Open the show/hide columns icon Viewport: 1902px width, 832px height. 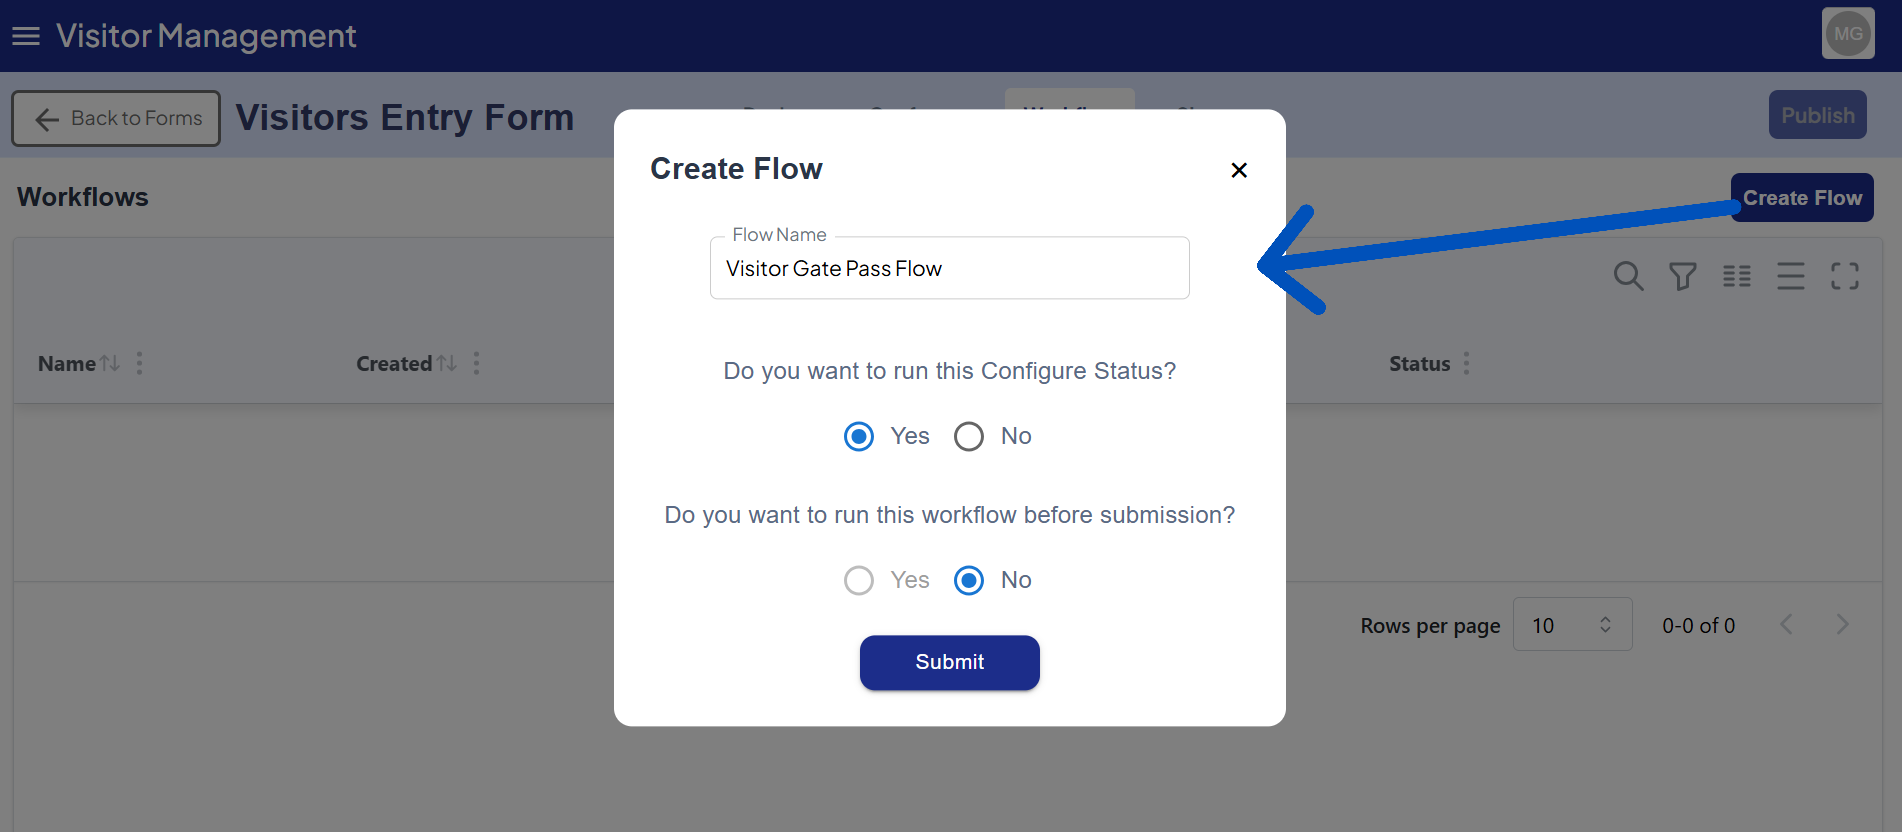[x=1737, y=276]
